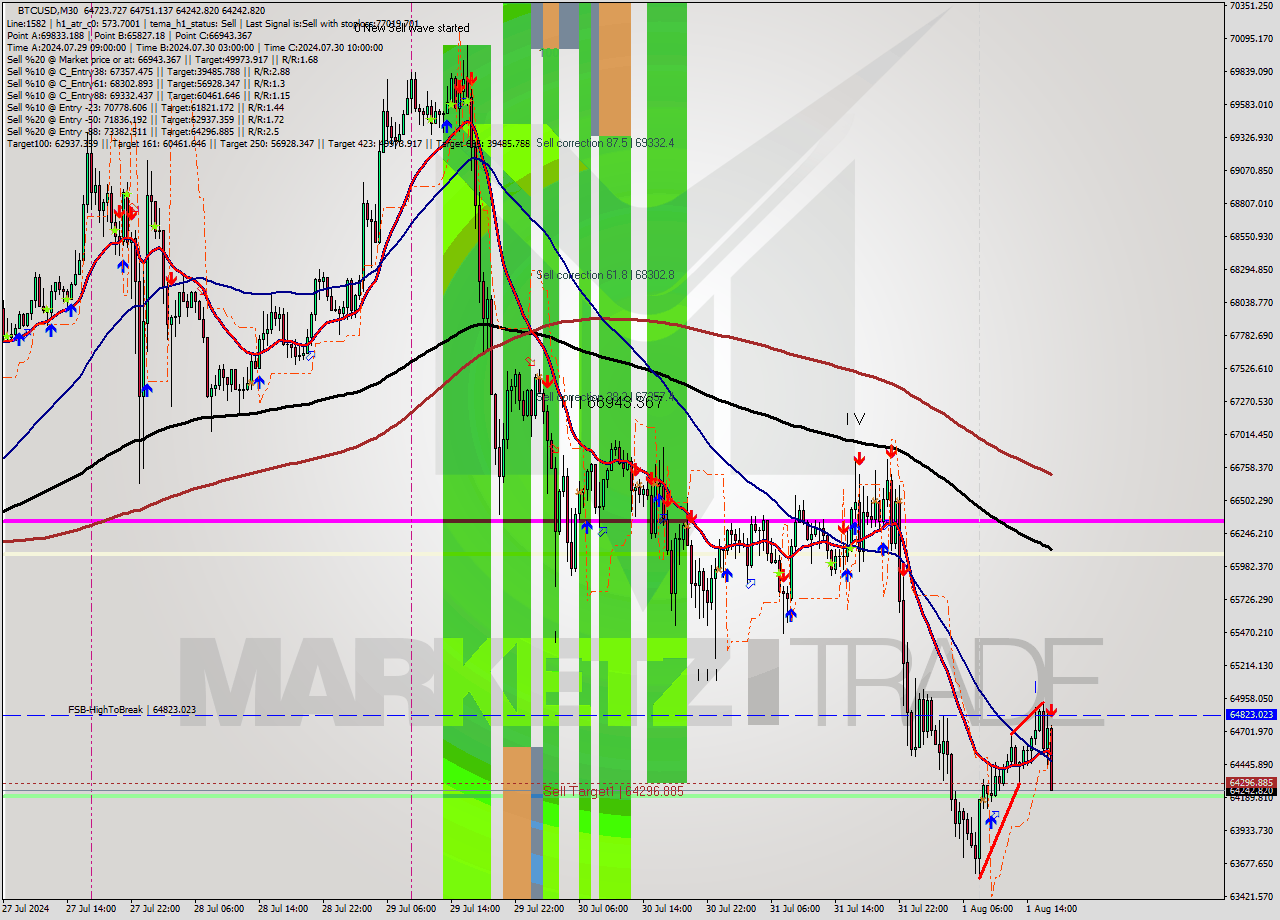
Task: Select the 'Sell Target1 | 64296.885' label
Action: point(615,791)
